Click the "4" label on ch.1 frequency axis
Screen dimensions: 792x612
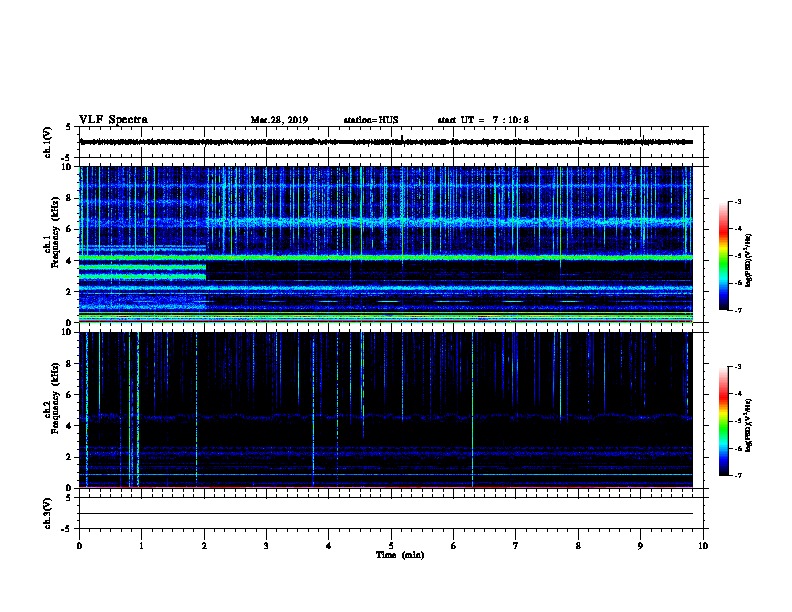click(69, 261)
